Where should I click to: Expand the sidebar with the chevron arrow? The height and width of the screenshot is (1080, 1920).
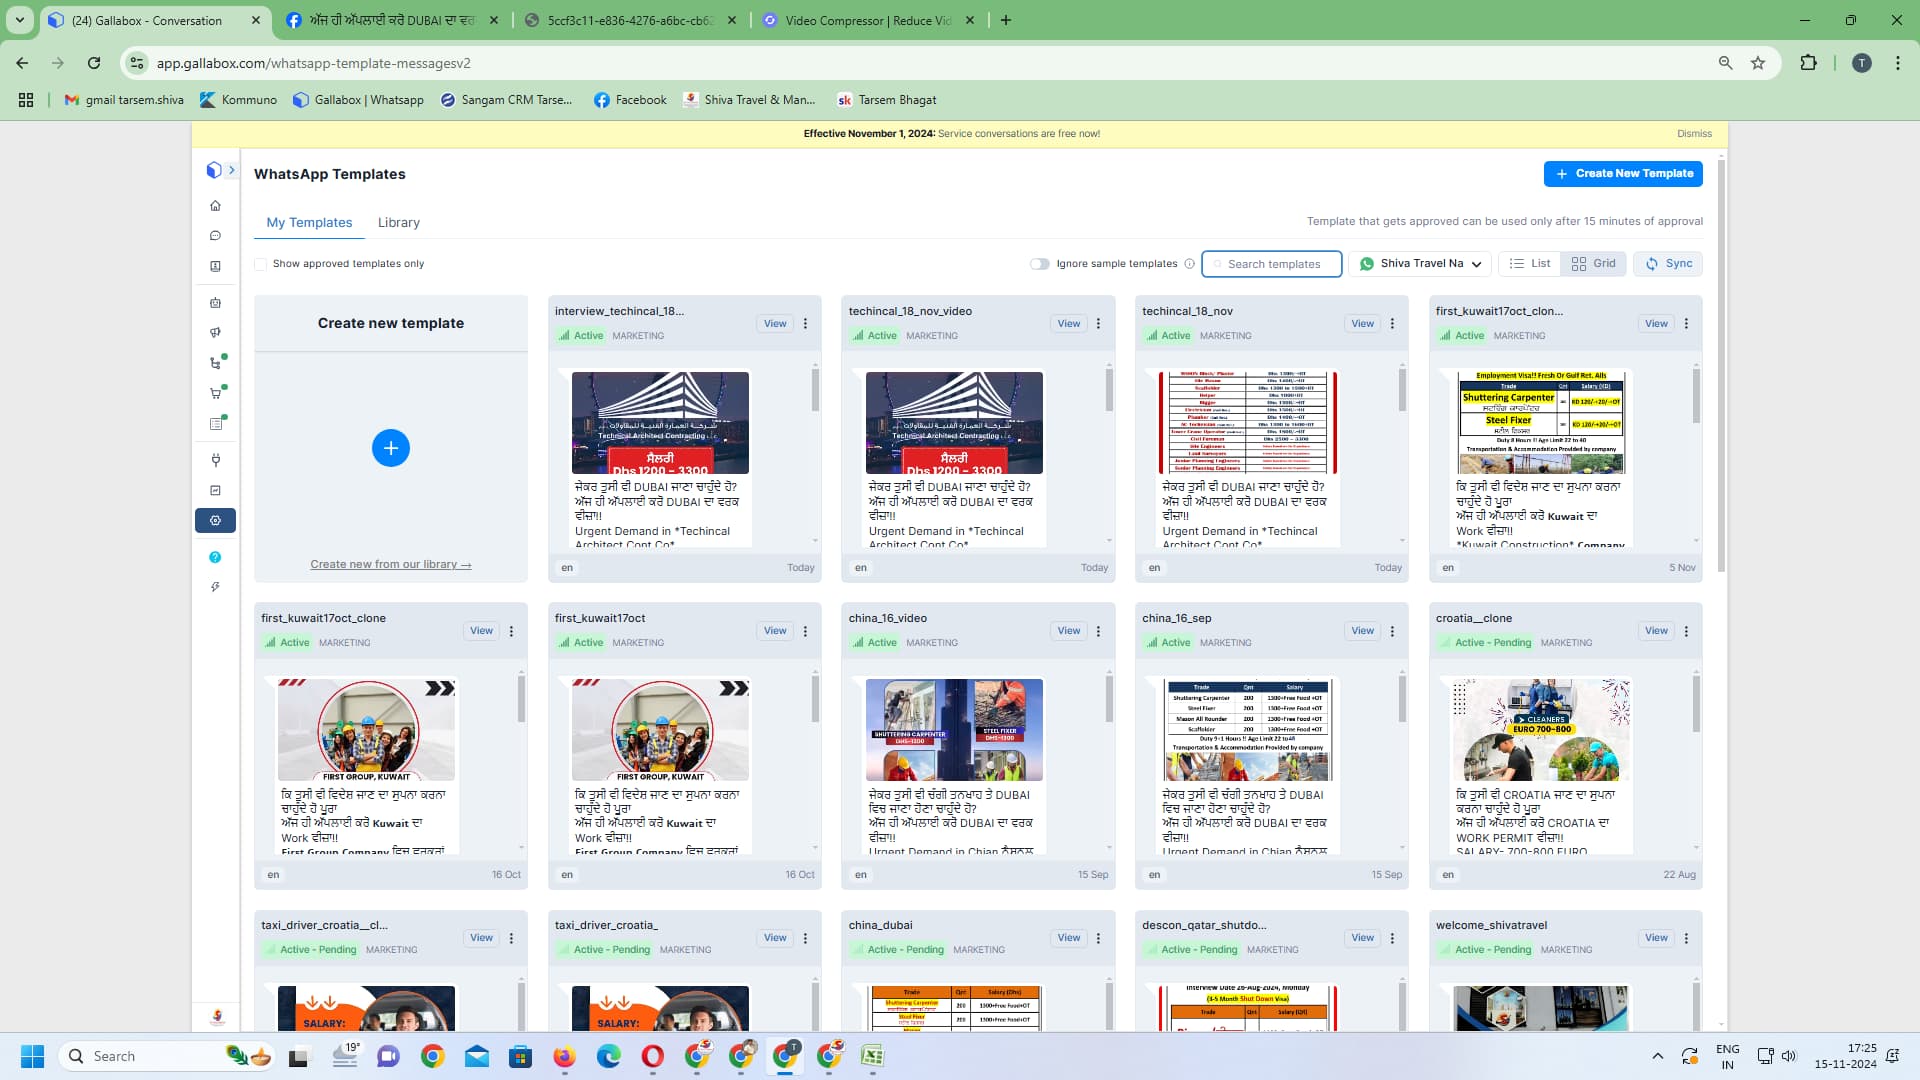tap(232, 170)
